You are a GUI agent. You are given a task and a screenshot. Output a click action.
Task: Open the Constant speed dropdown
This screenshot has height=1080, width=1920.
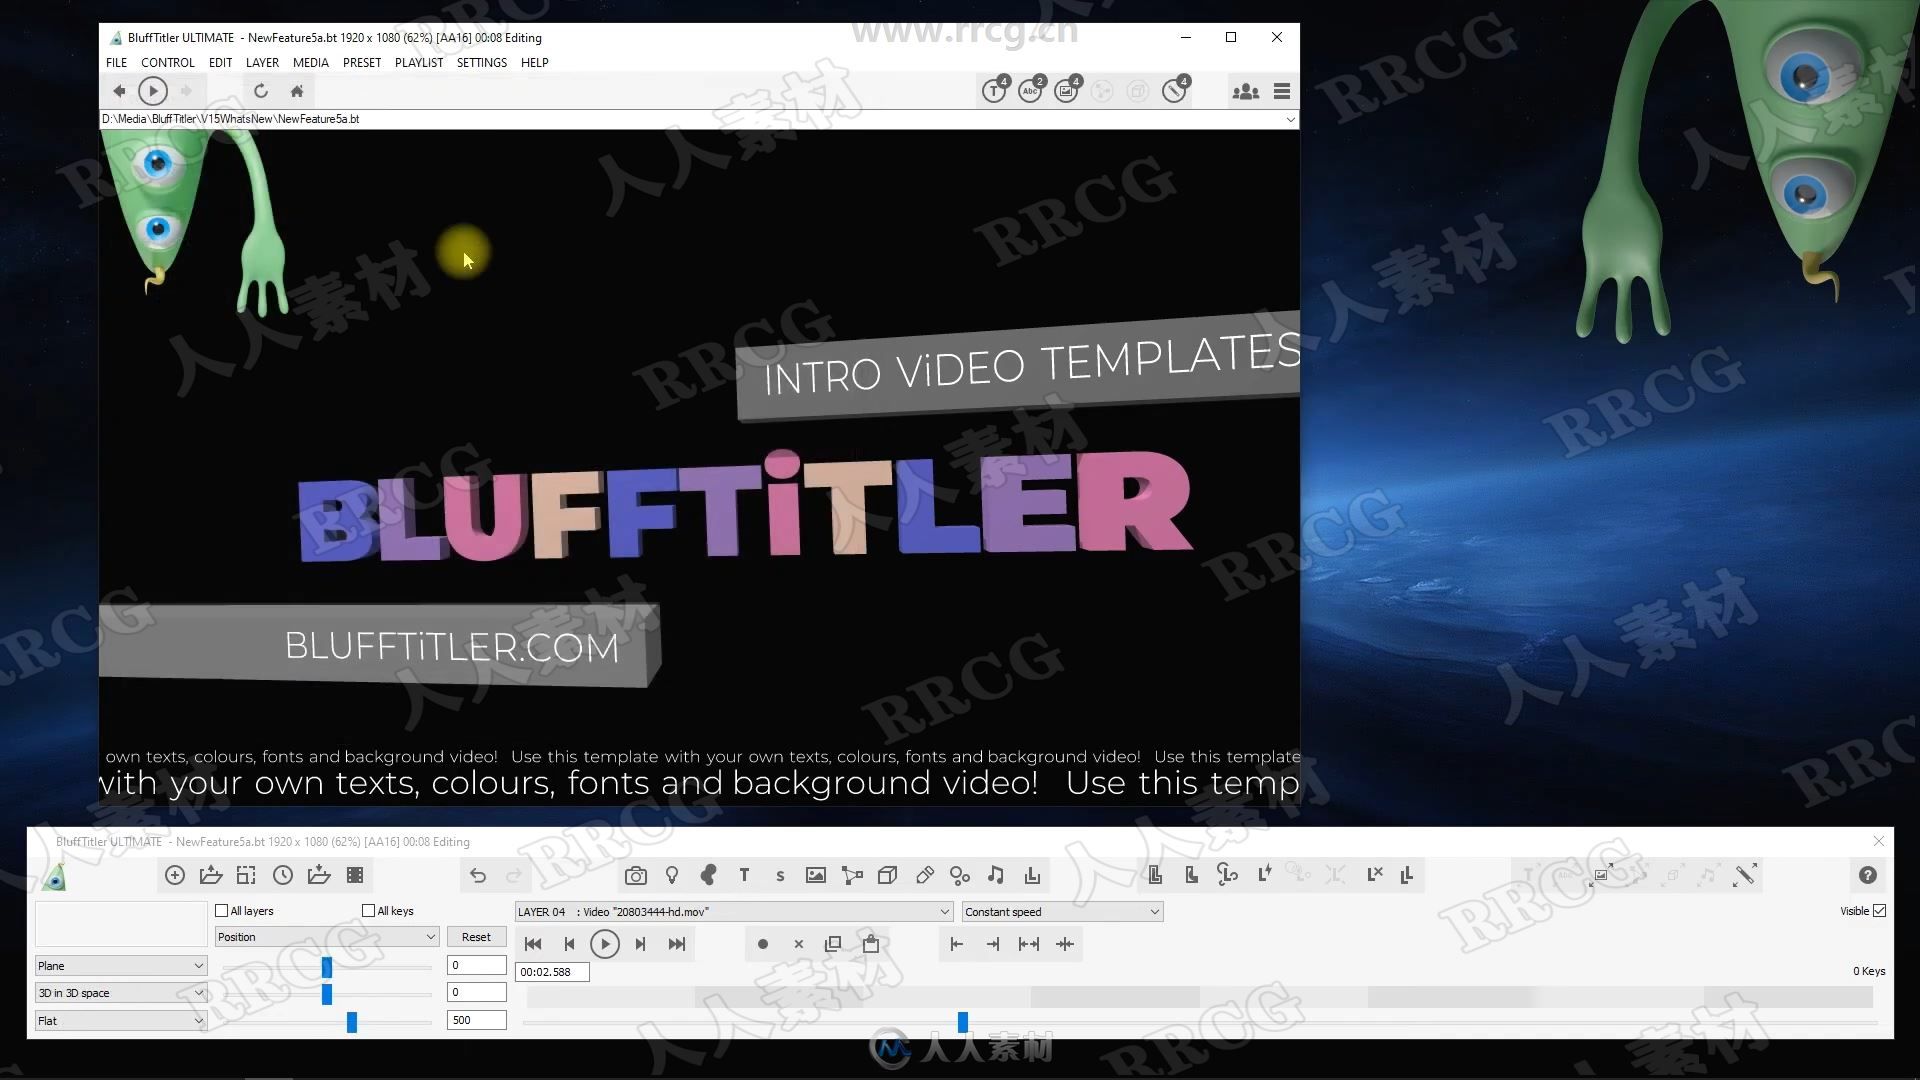(x=1062, y=912)
